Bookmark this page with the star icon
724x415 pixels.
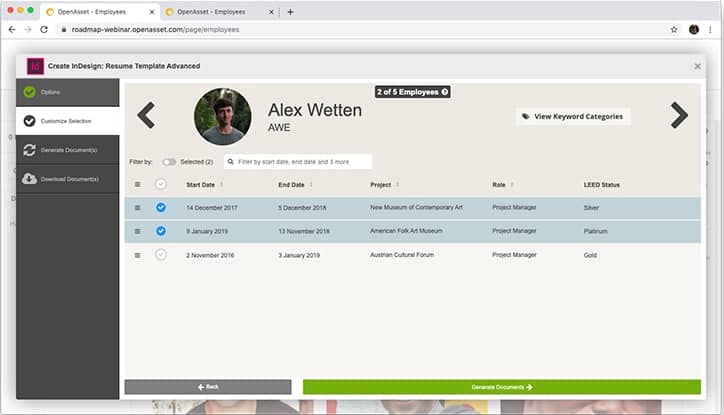pyautogui.click(x=674, y=30)
